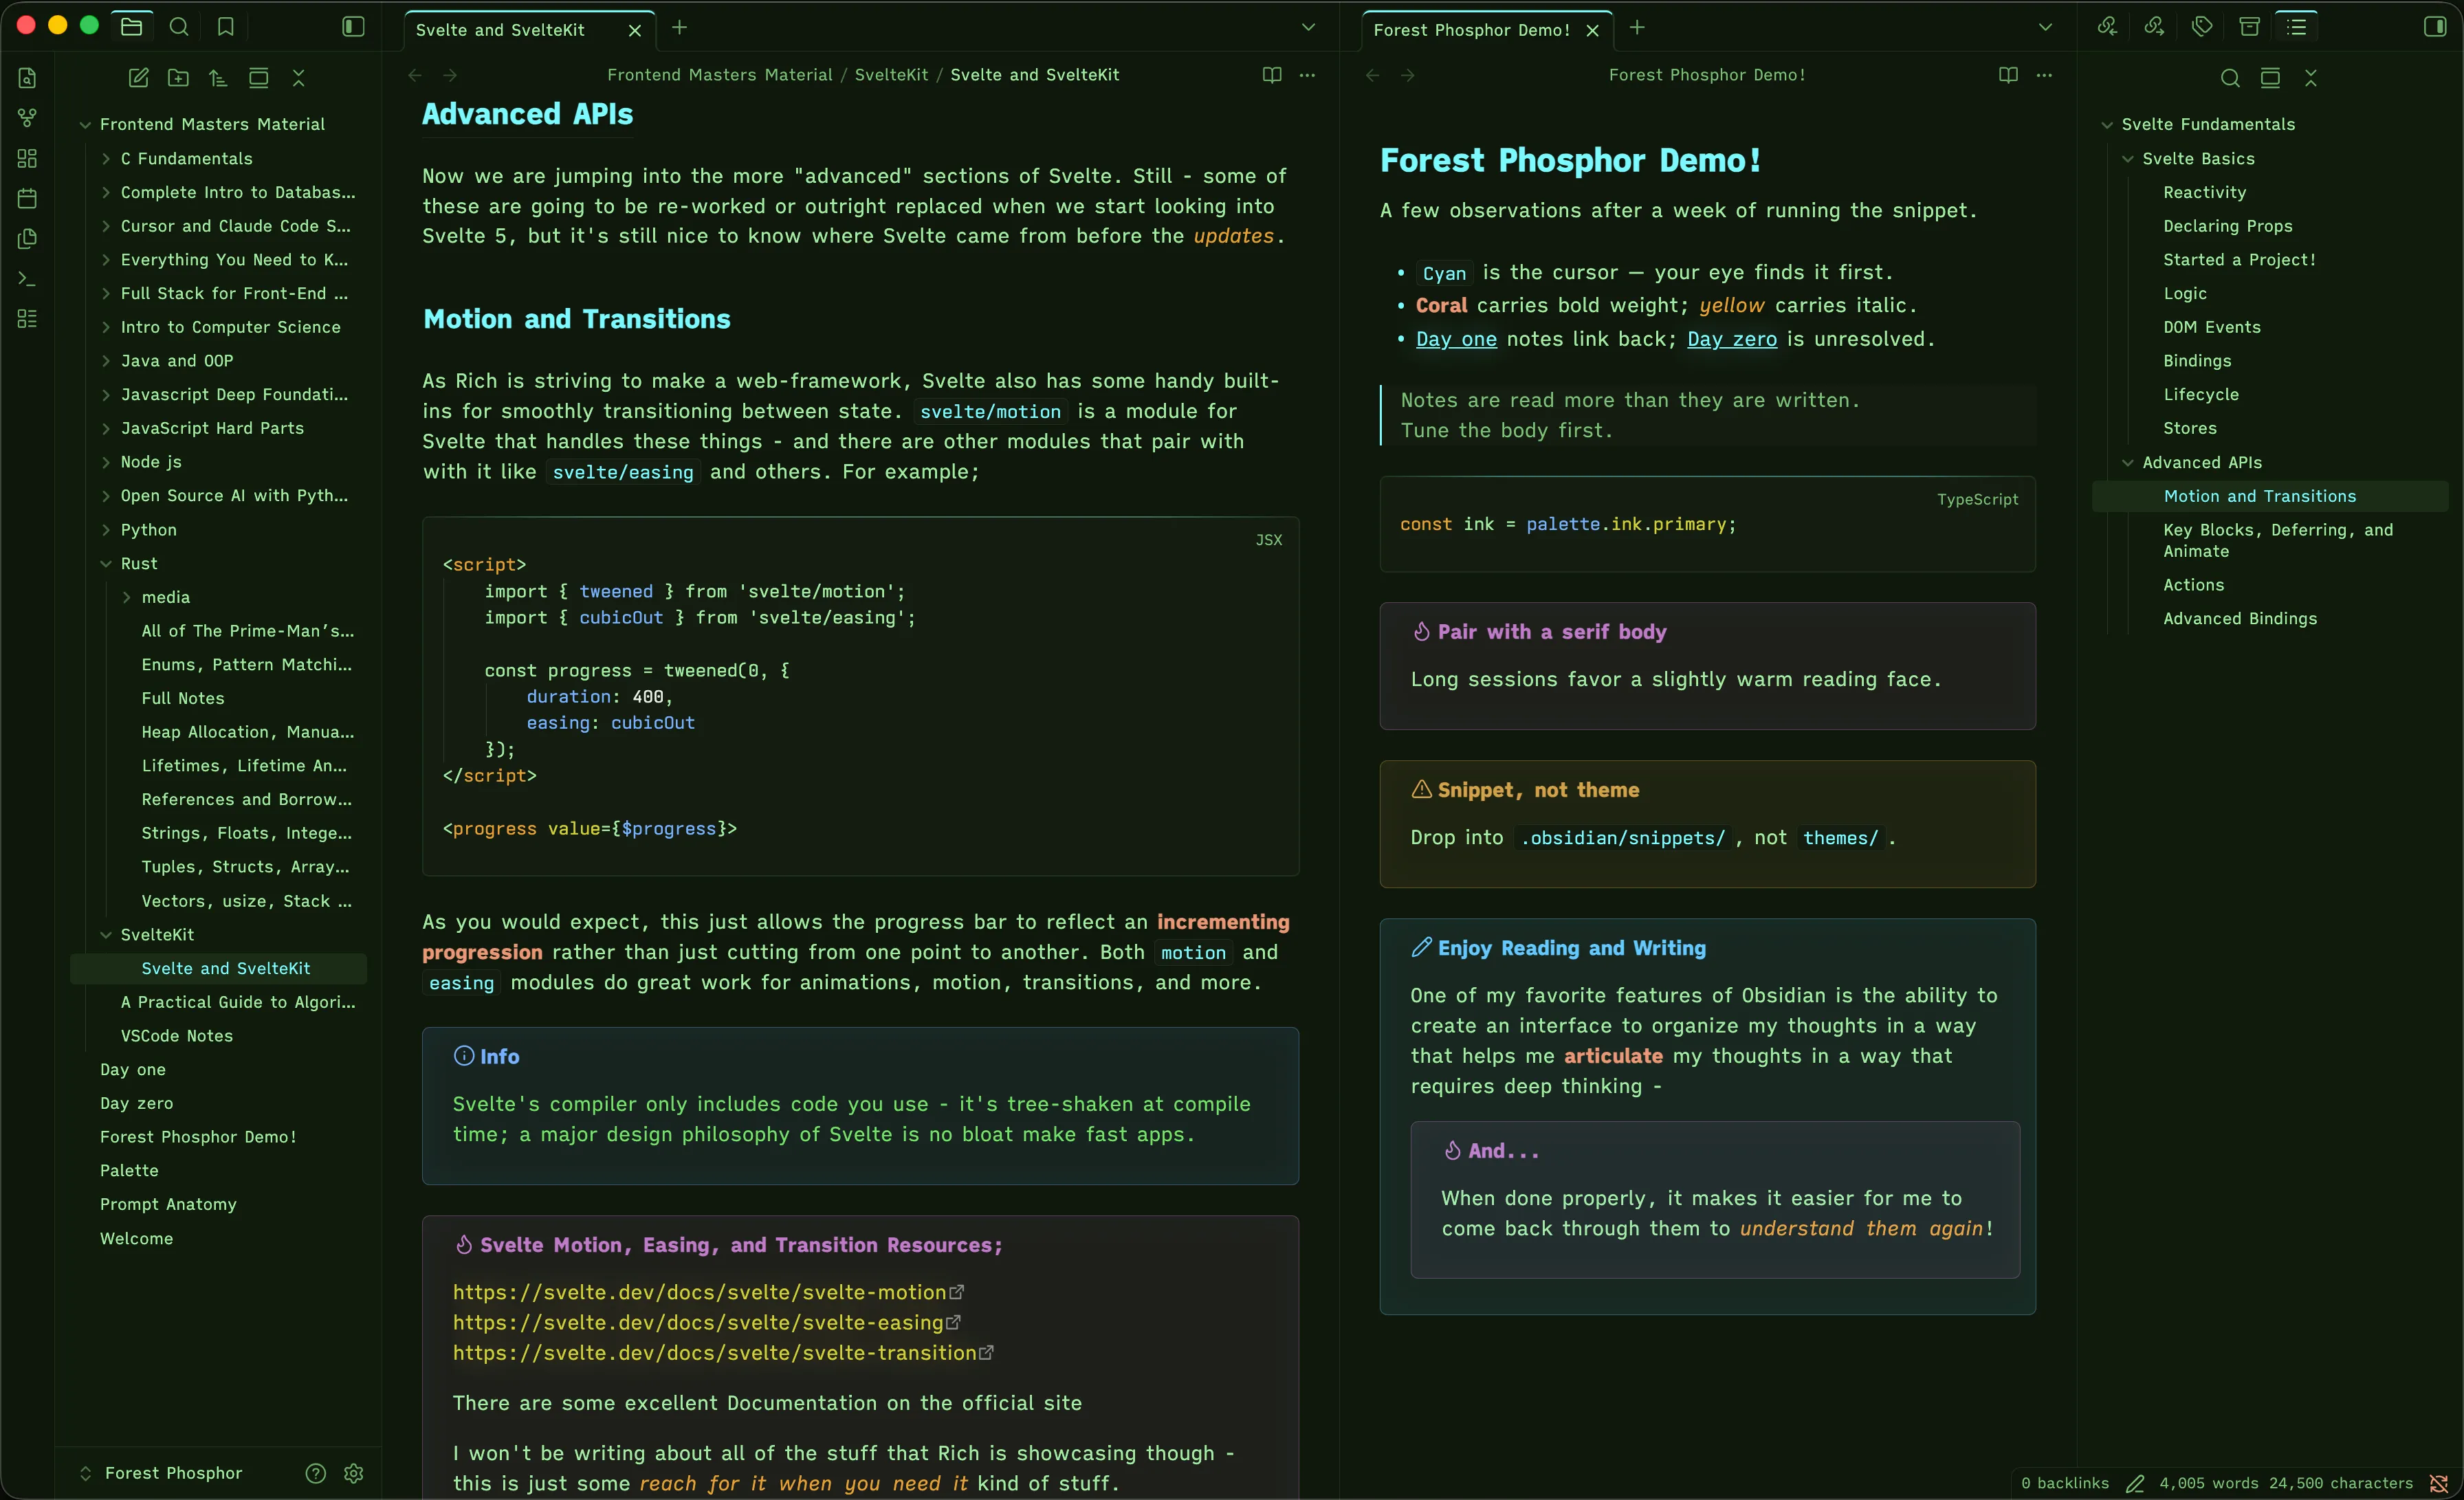Viewport: 2464px width, 1500px height.
Task: Open tab list dropdown for right pane
Action: (x=2045, y=28)
